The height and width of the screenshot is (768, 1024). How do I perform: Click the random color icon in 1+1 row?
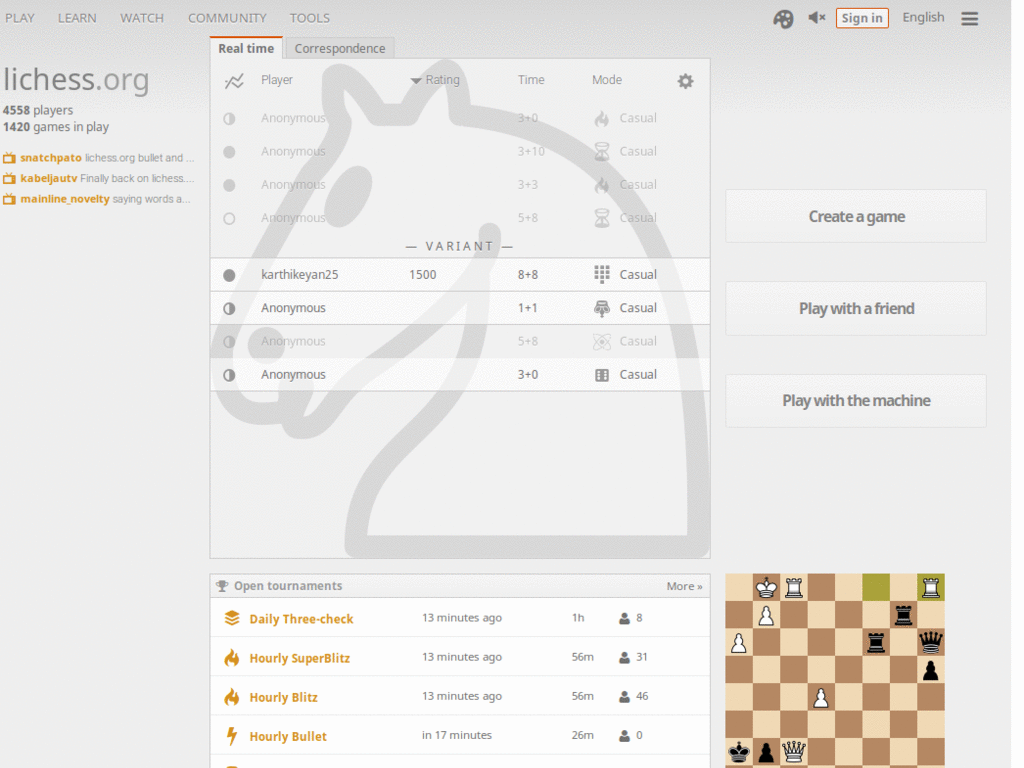[229, 308]
